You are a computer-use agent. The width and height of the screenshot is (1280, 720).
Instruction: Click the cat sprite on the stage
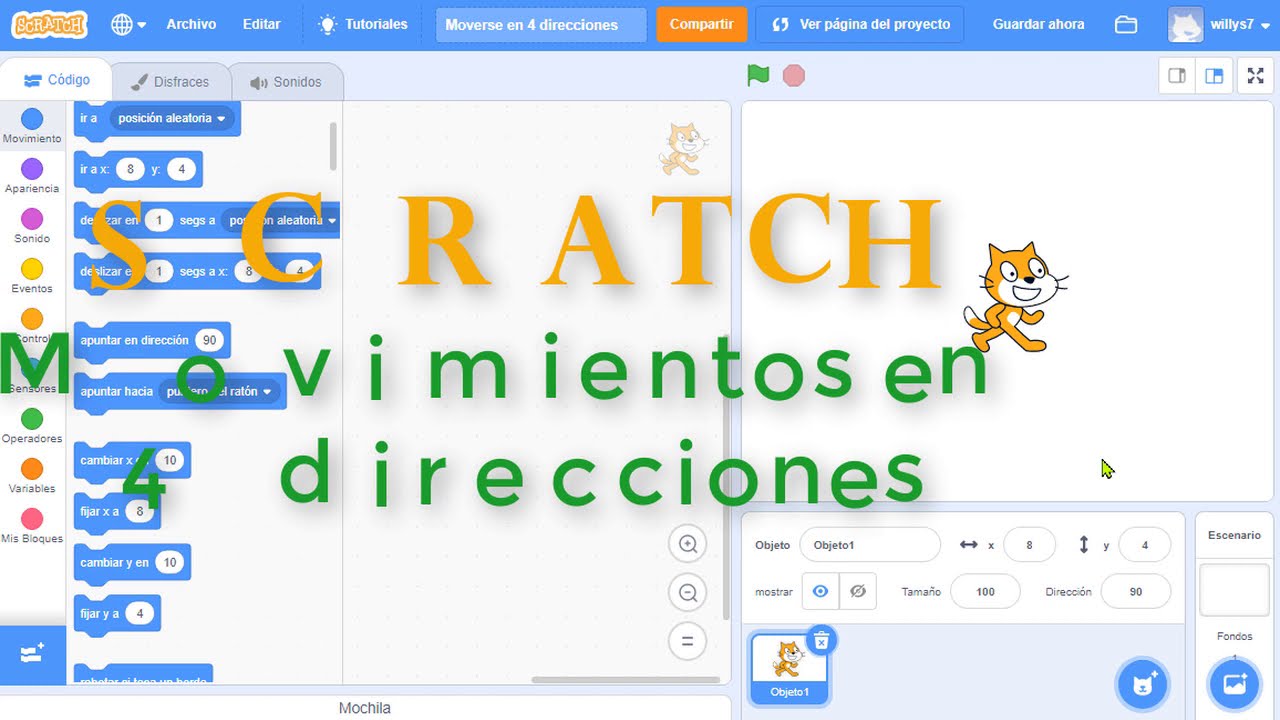pos(1014,297)
